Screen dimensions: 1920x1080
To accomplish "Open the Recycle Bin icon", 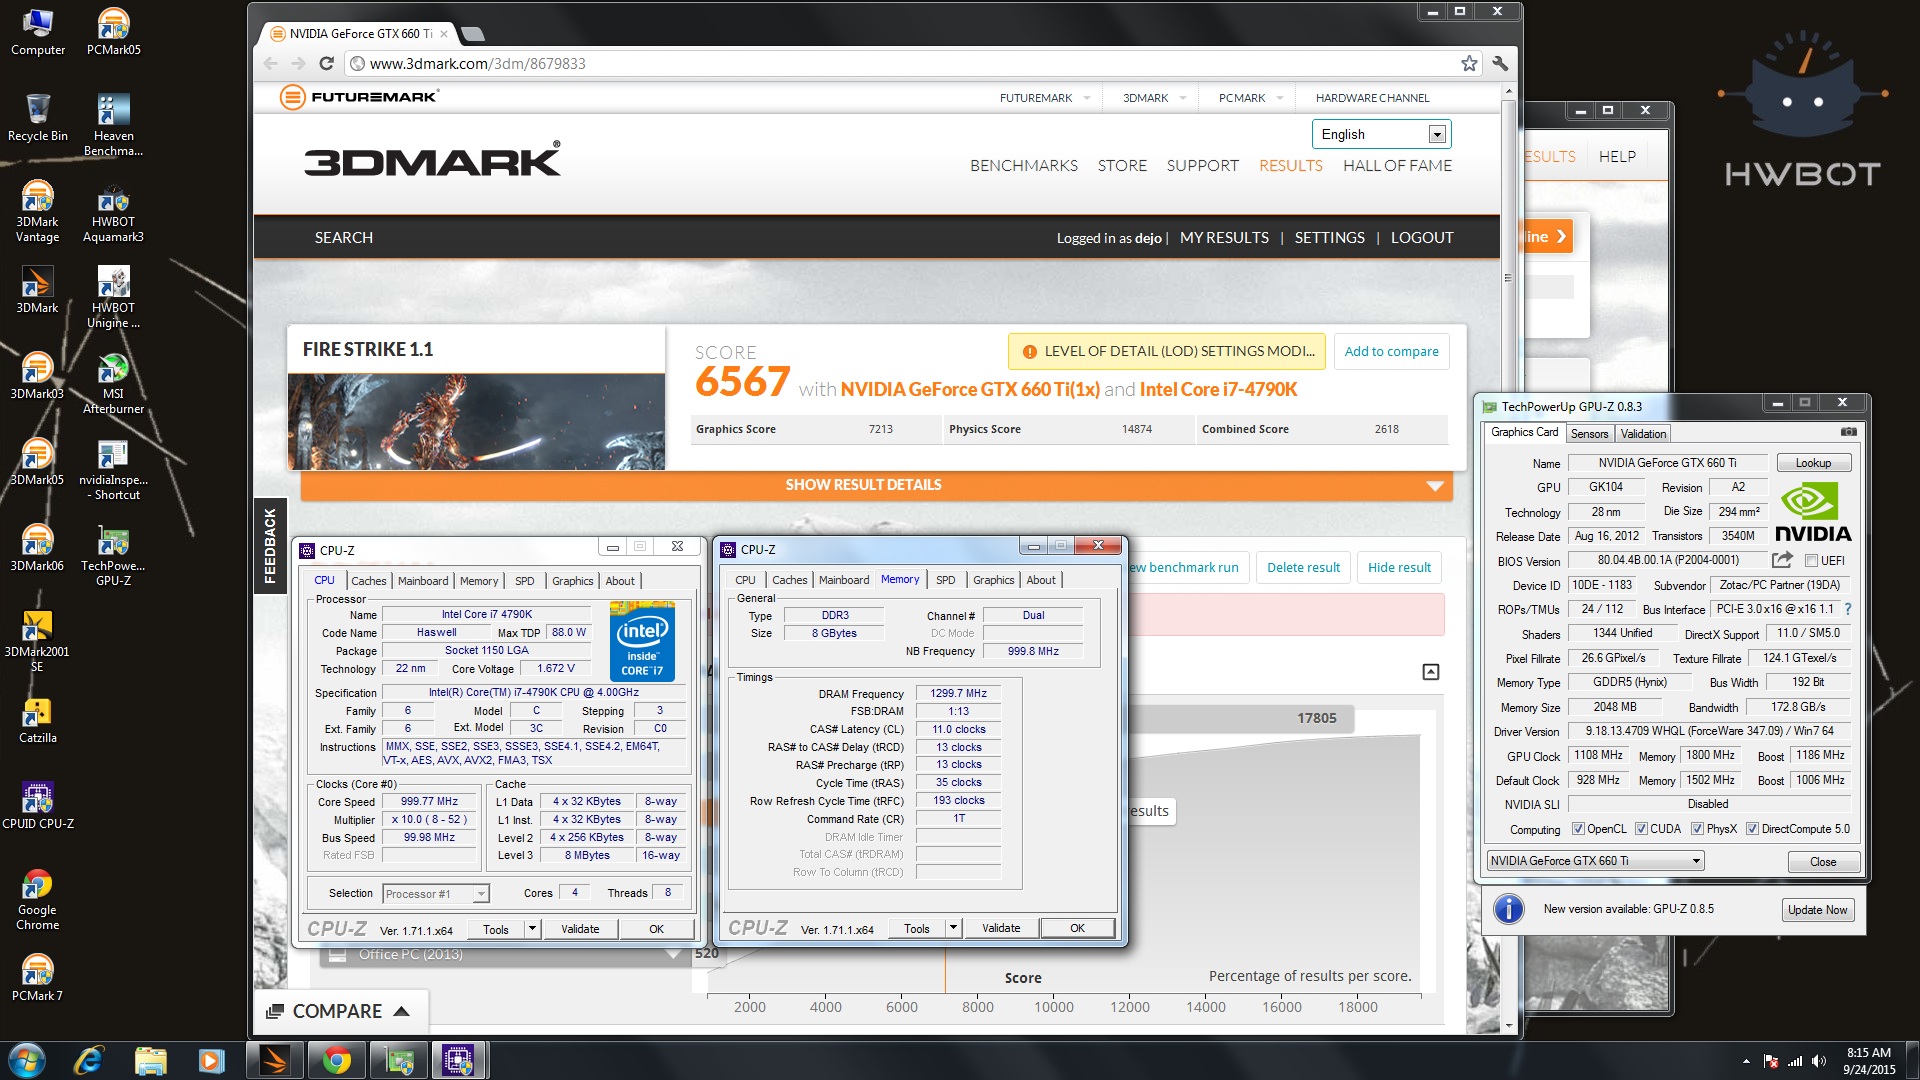I will click(38, 118).
